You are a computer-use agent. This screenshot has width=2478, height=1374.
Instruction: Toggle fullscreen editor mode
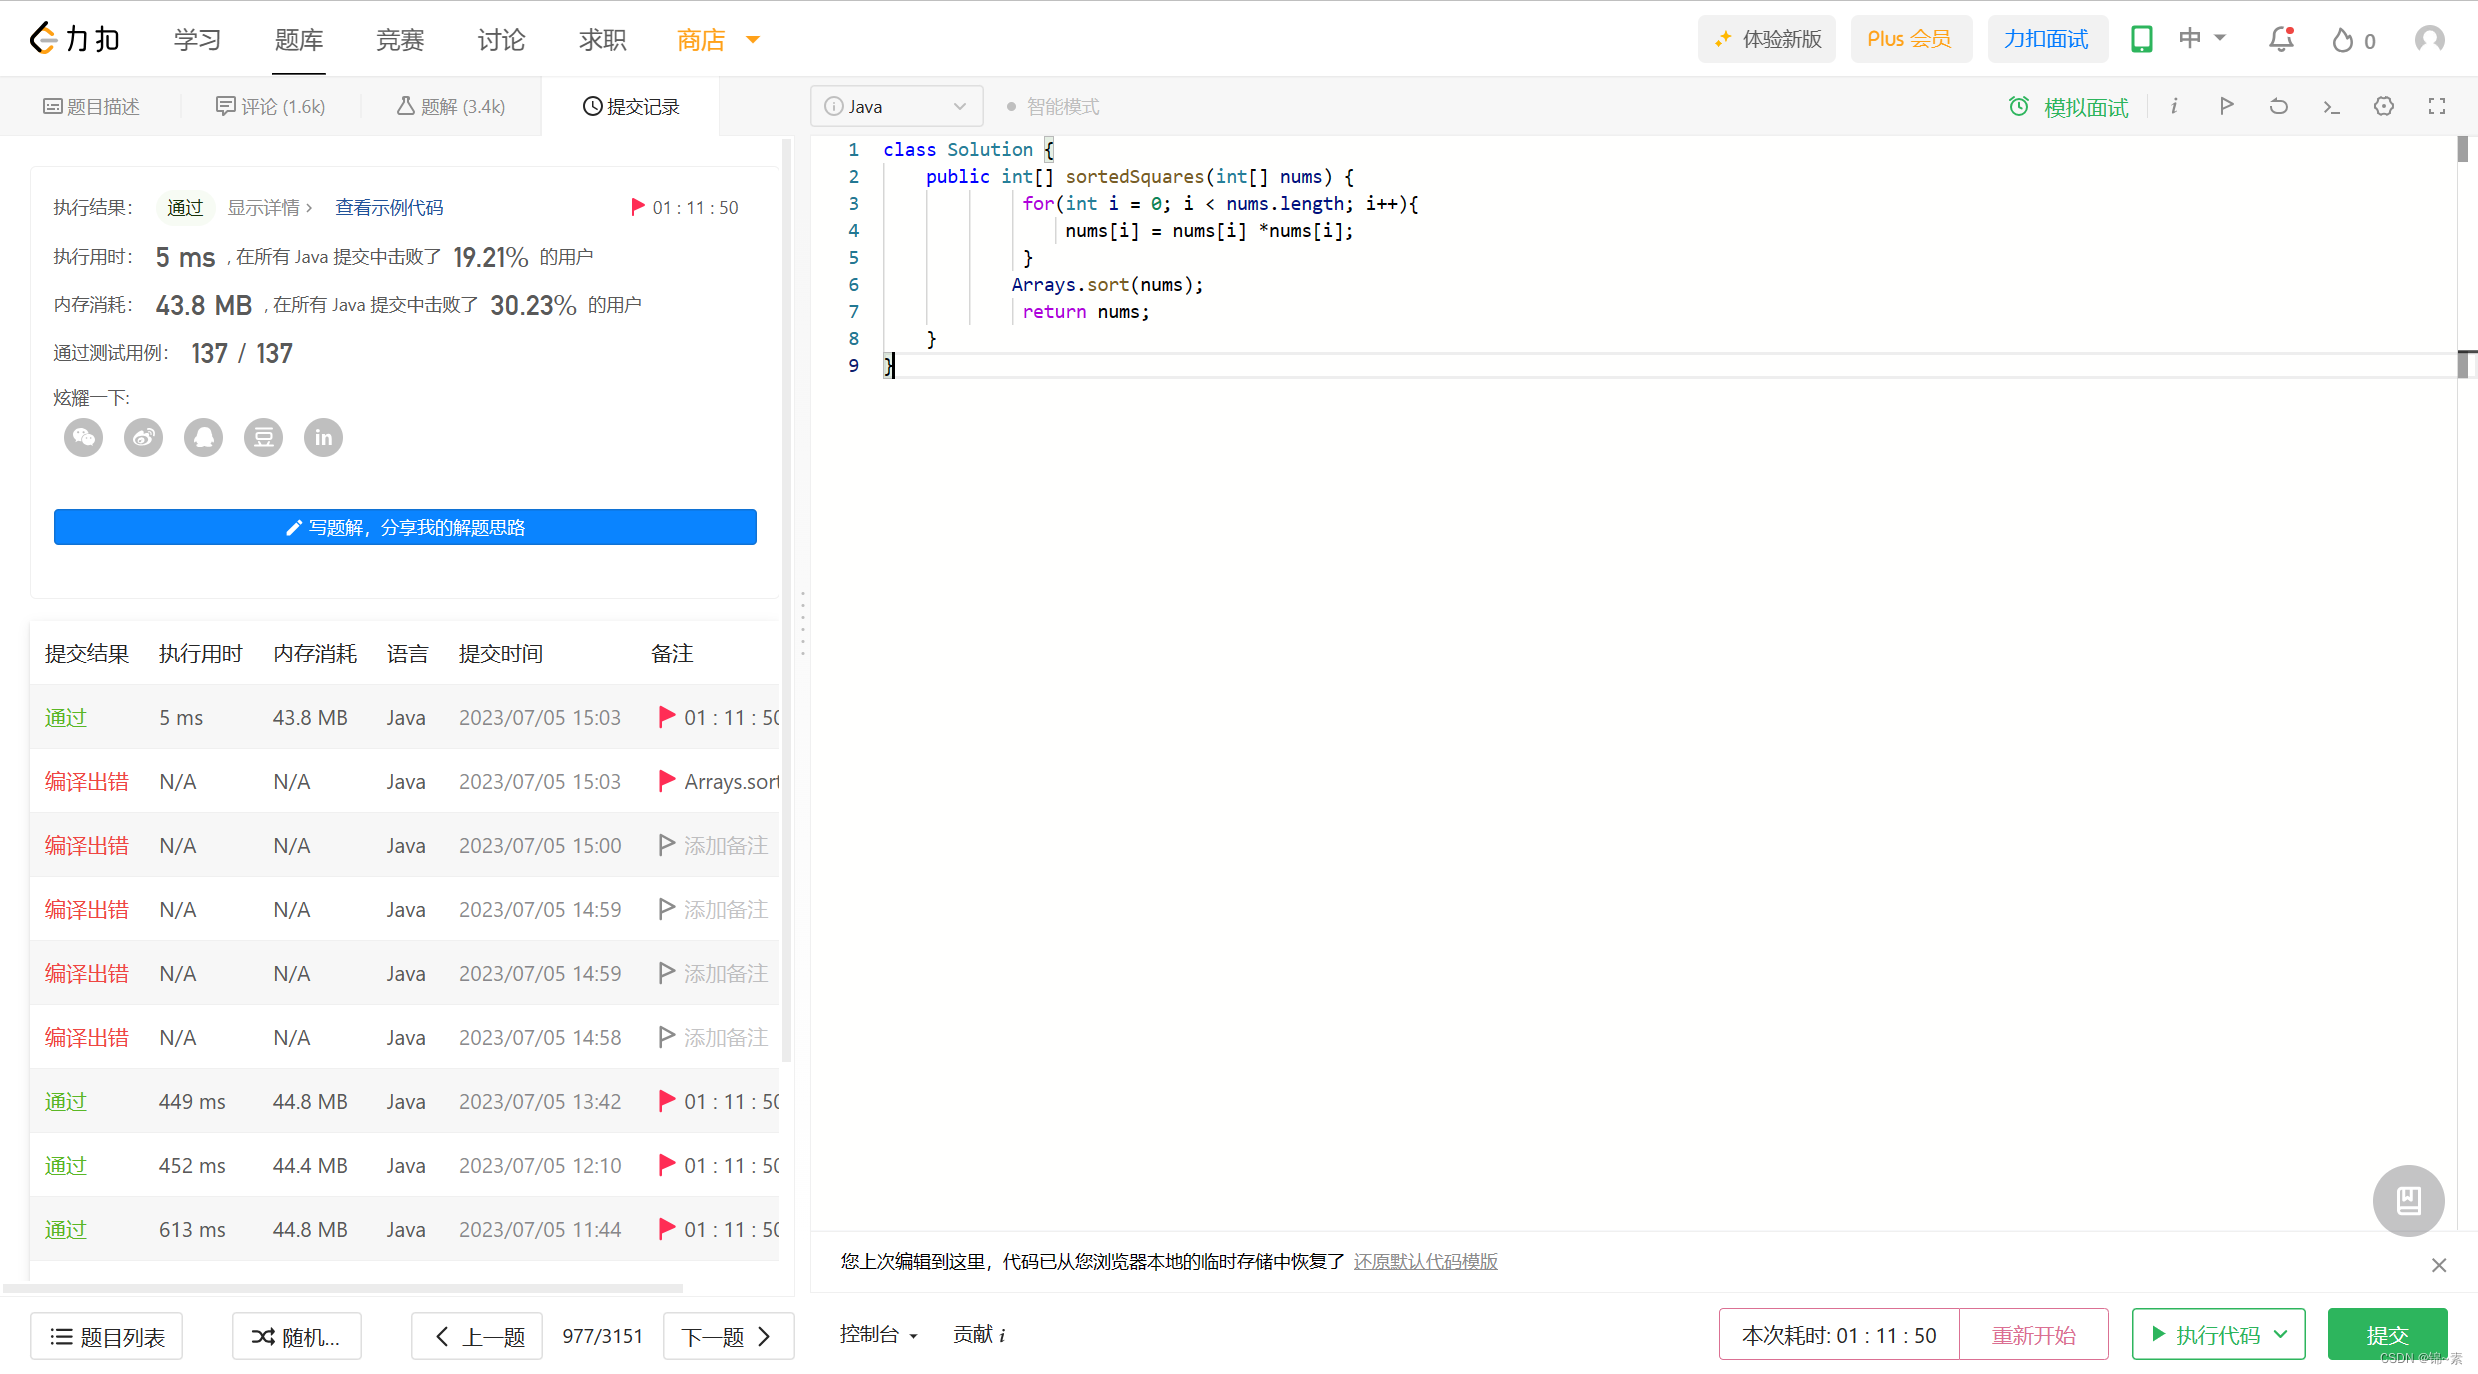(x=2437, y=106)
